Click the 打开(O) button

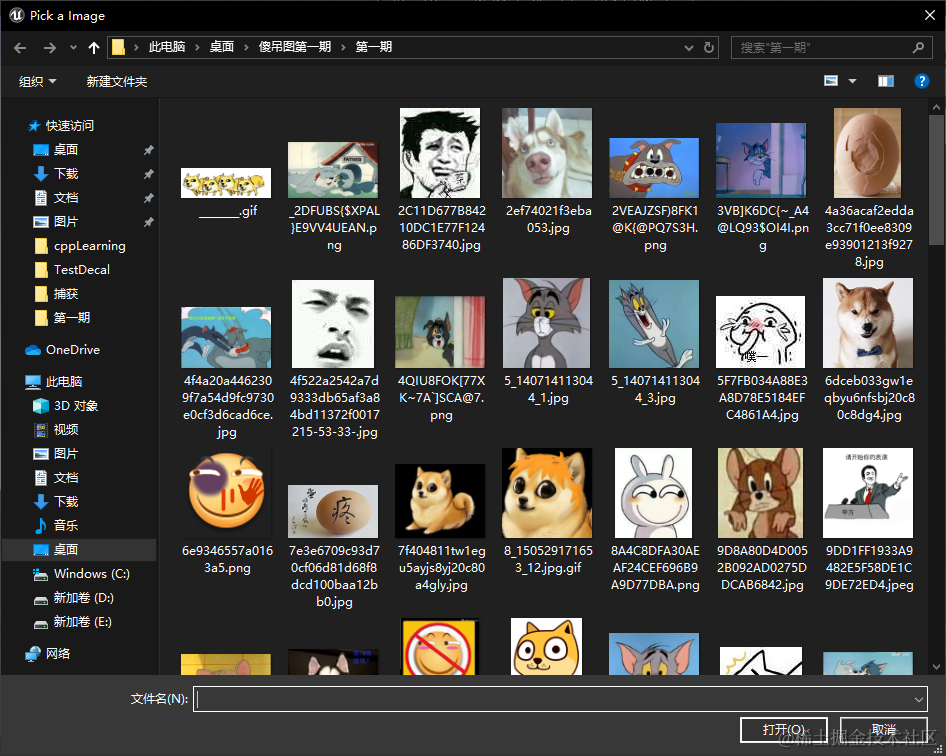(x=783, y=730)
